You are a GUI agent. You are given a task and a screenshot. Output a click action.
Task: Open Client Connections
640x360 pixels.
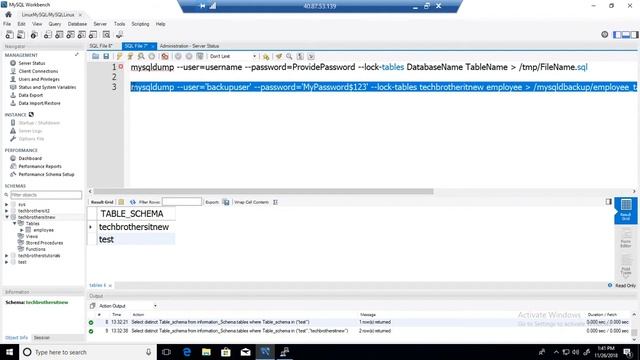pos(38,71)
